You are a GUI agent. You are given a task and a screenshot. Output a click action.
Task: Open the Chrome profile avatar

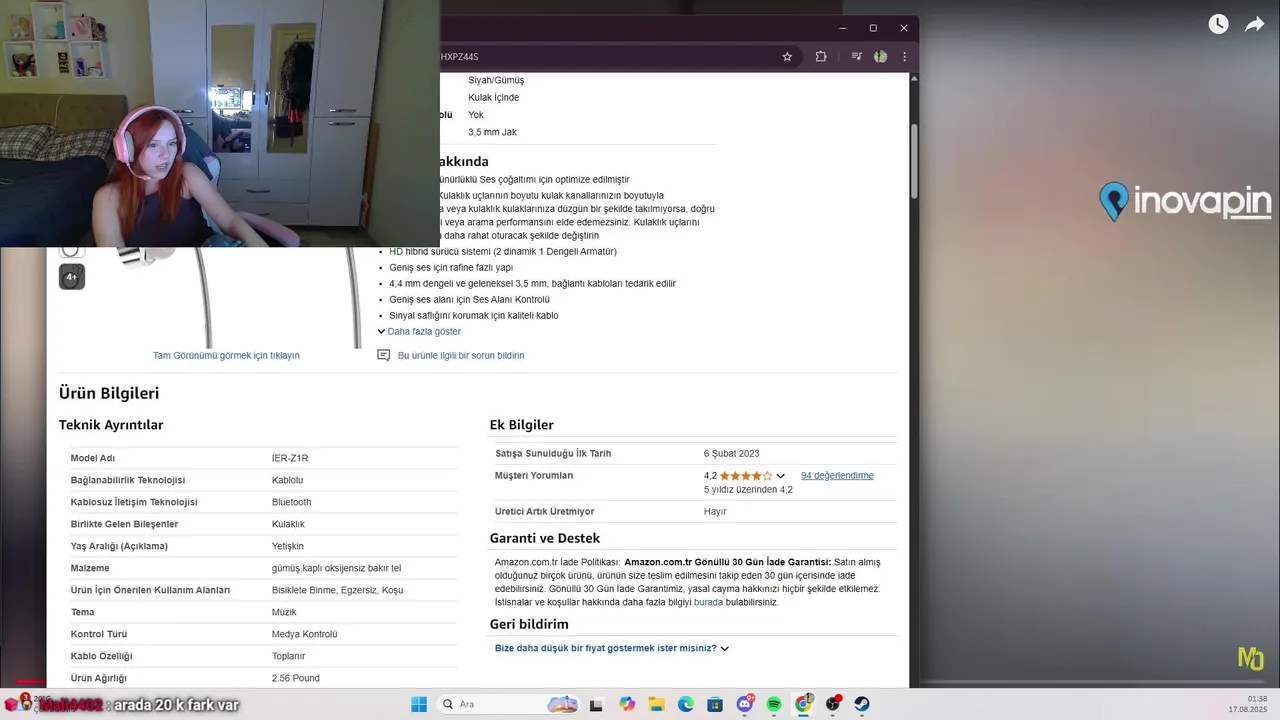[880, 57]
